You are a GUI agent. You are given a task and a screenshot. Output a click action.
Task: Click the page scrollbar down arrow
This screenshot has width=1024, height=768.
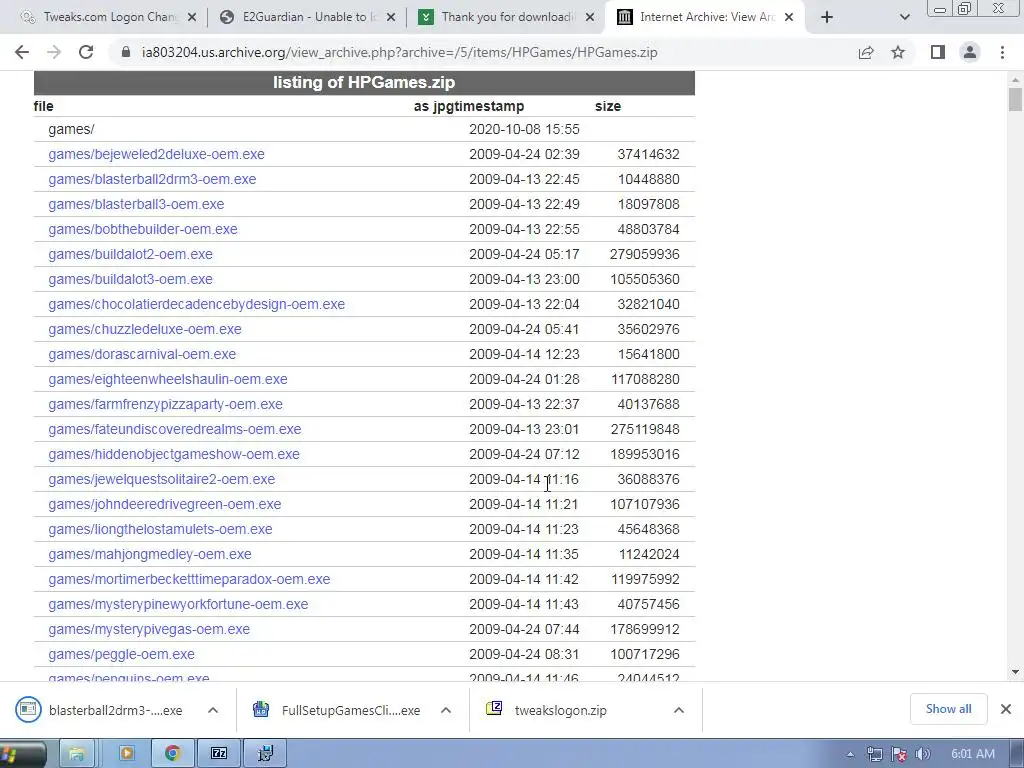1015,672
